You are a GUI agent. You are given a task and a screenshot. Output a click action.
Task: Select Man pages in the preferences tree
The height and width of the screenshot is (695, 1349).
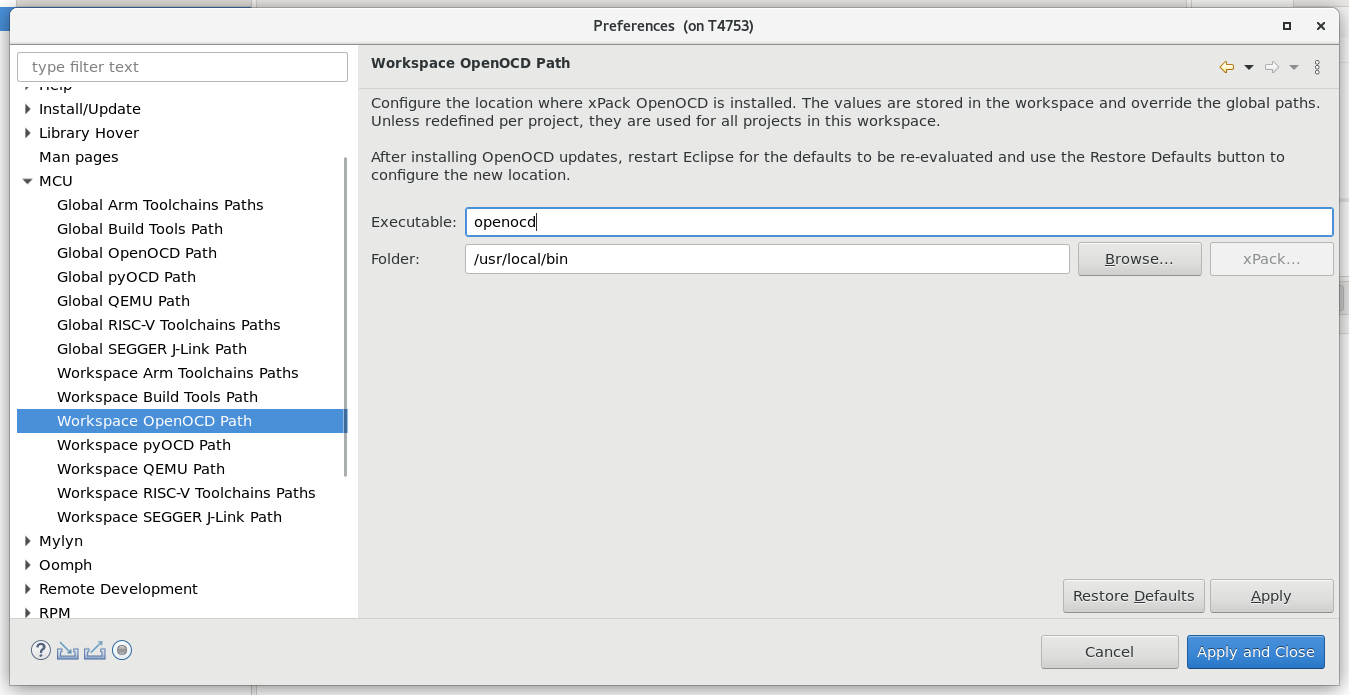click(x=78, y=157)
